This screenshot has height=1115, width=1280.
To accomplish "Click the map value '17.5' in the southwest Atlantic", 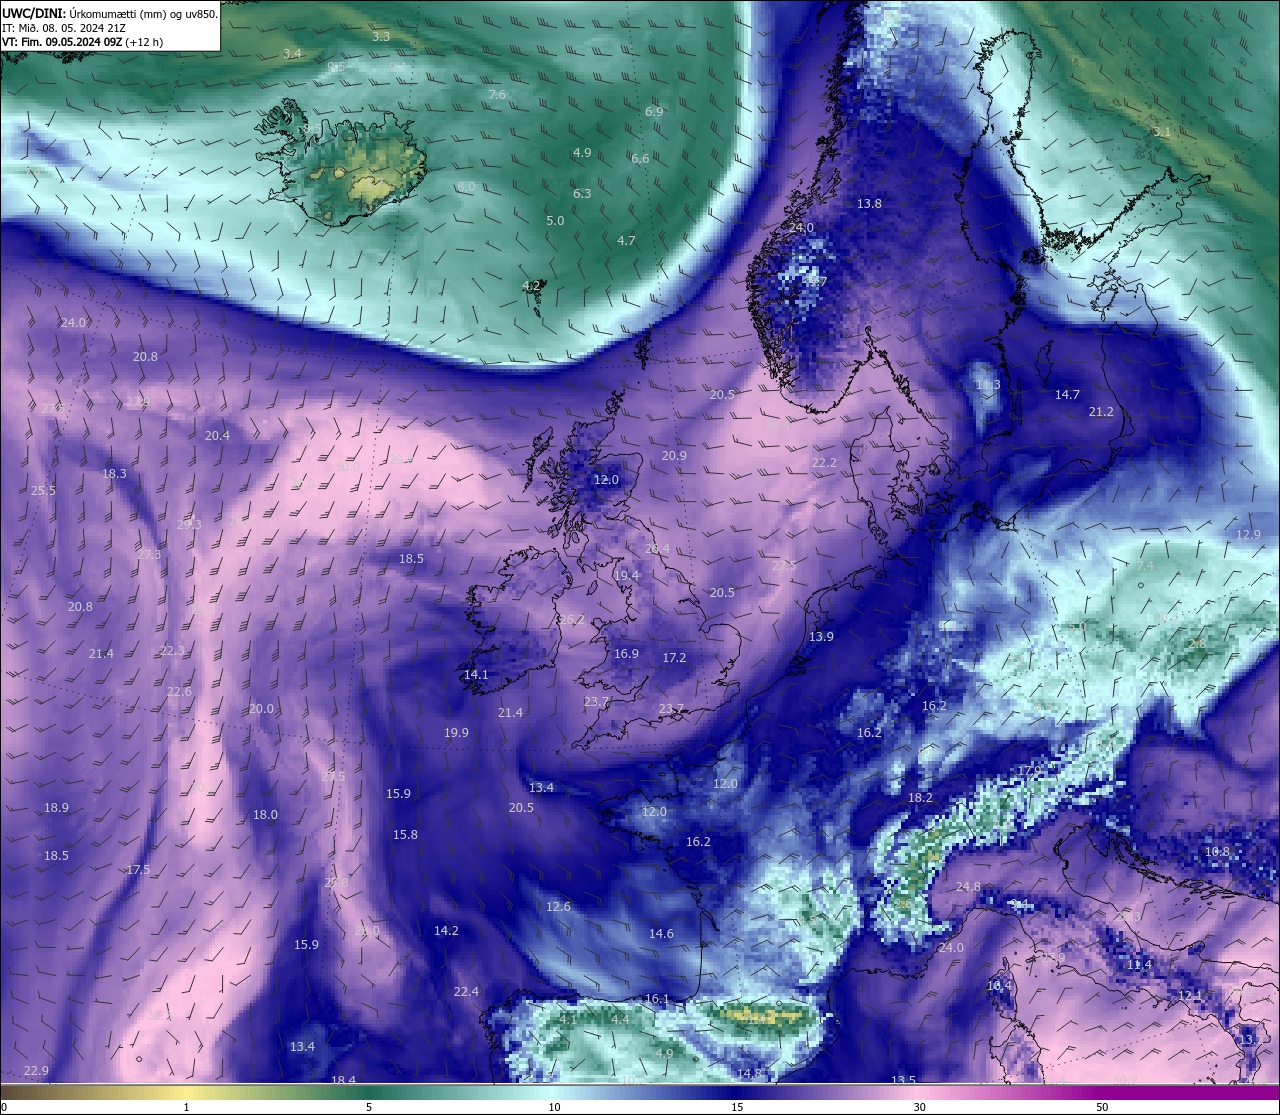I will 138,870.
